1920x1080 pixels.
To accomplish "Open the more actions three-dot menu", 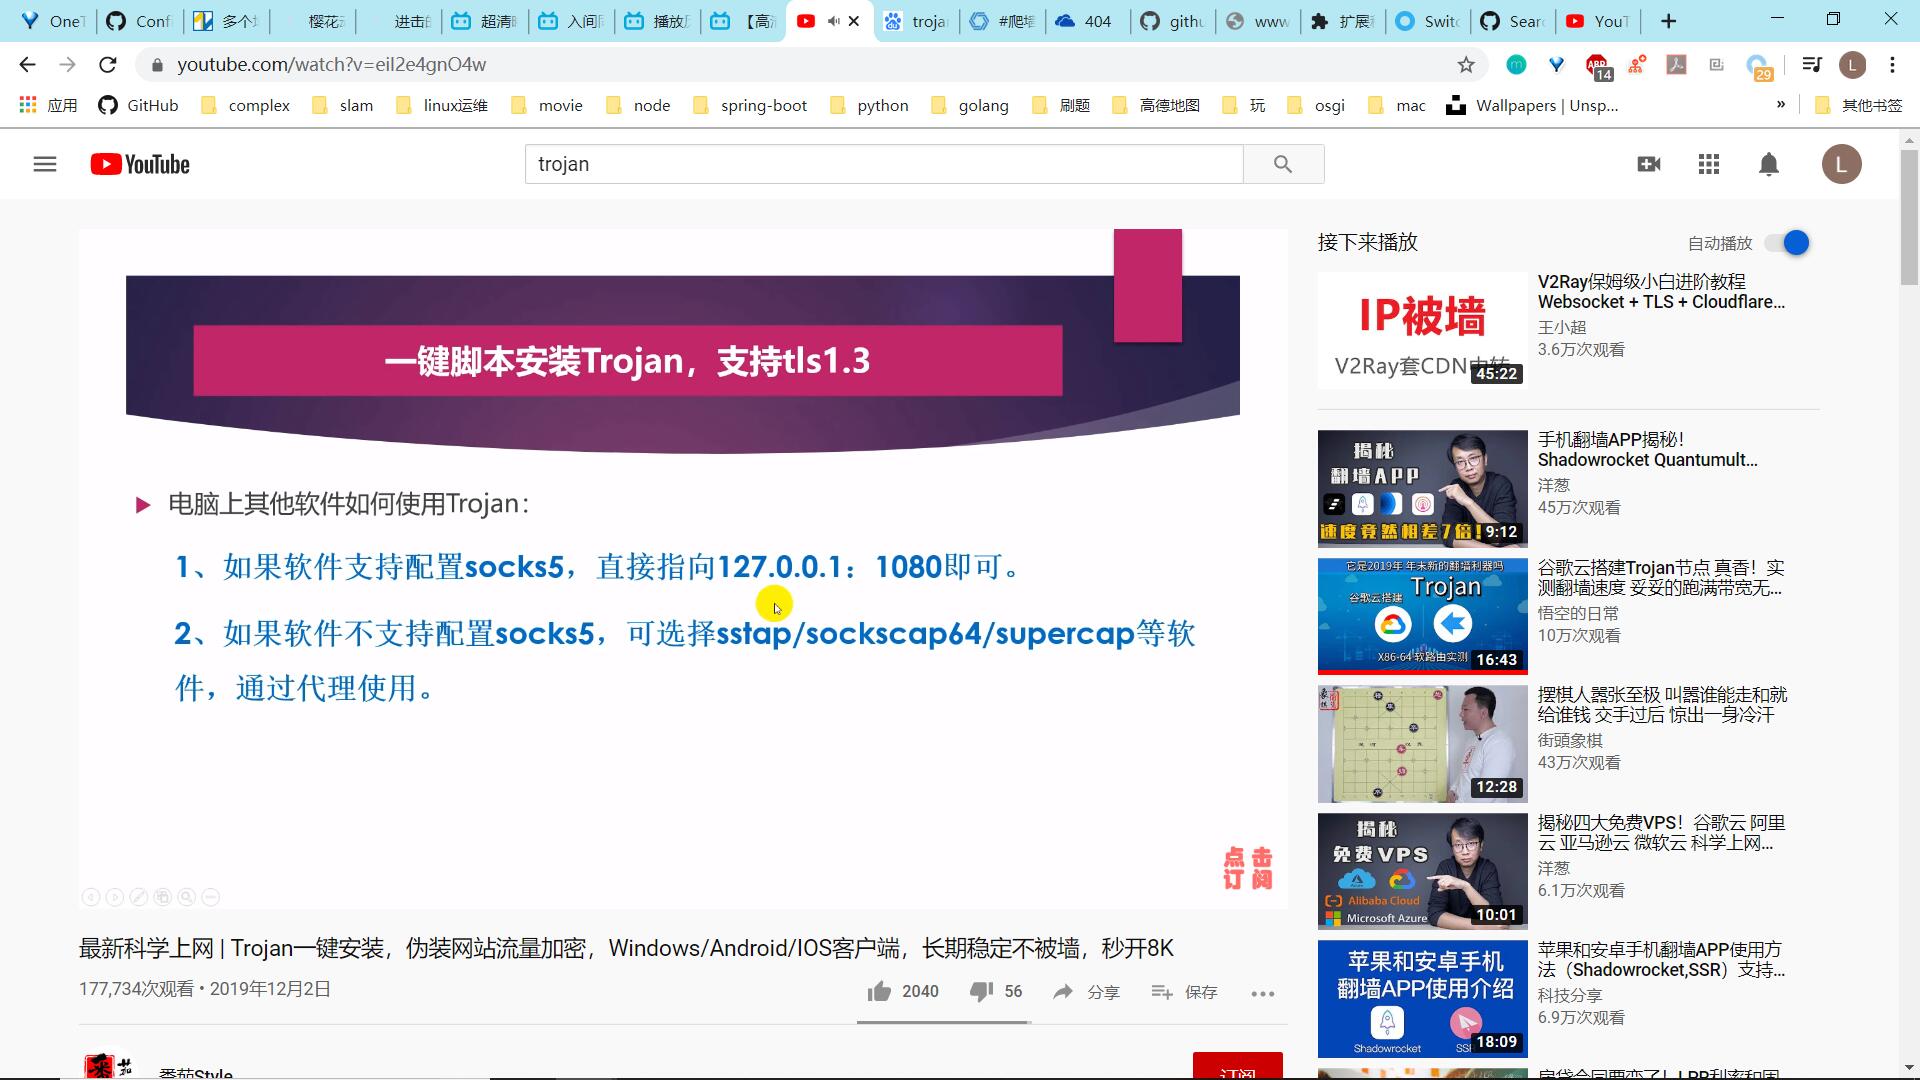I will click(x=1262, y=993).
